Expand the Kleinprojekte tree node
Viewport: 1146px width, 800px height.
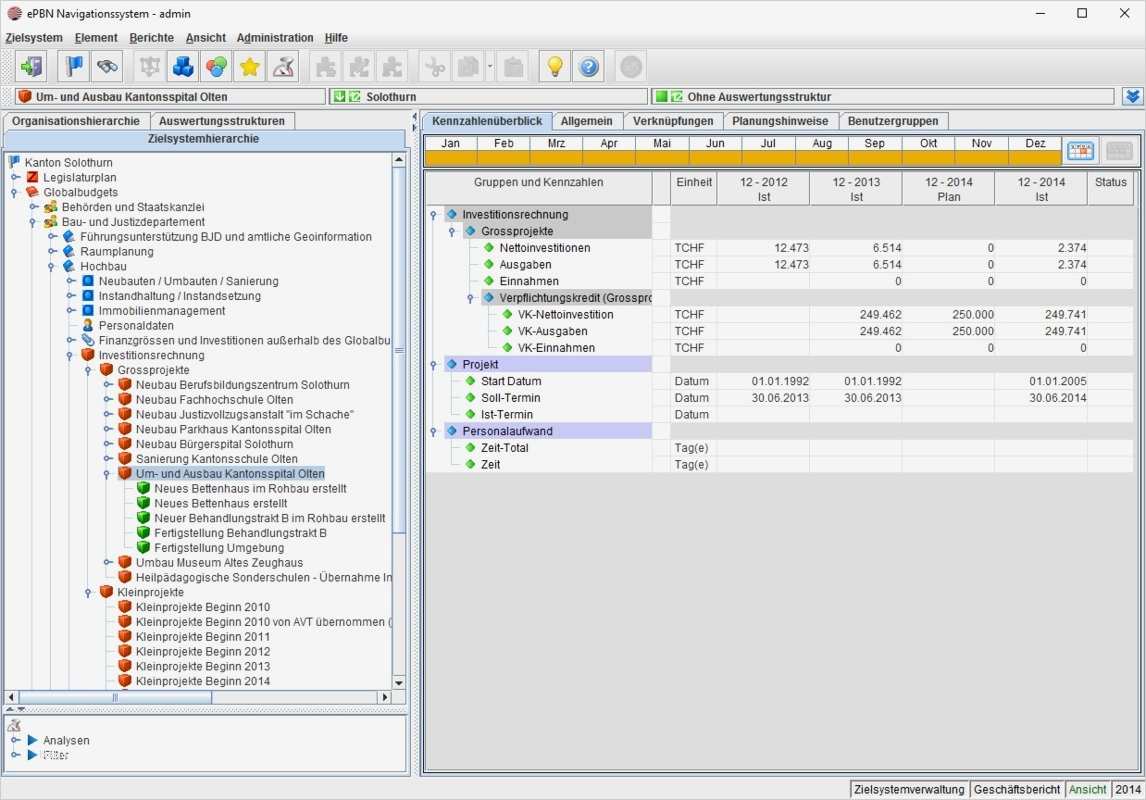(89, 592)
